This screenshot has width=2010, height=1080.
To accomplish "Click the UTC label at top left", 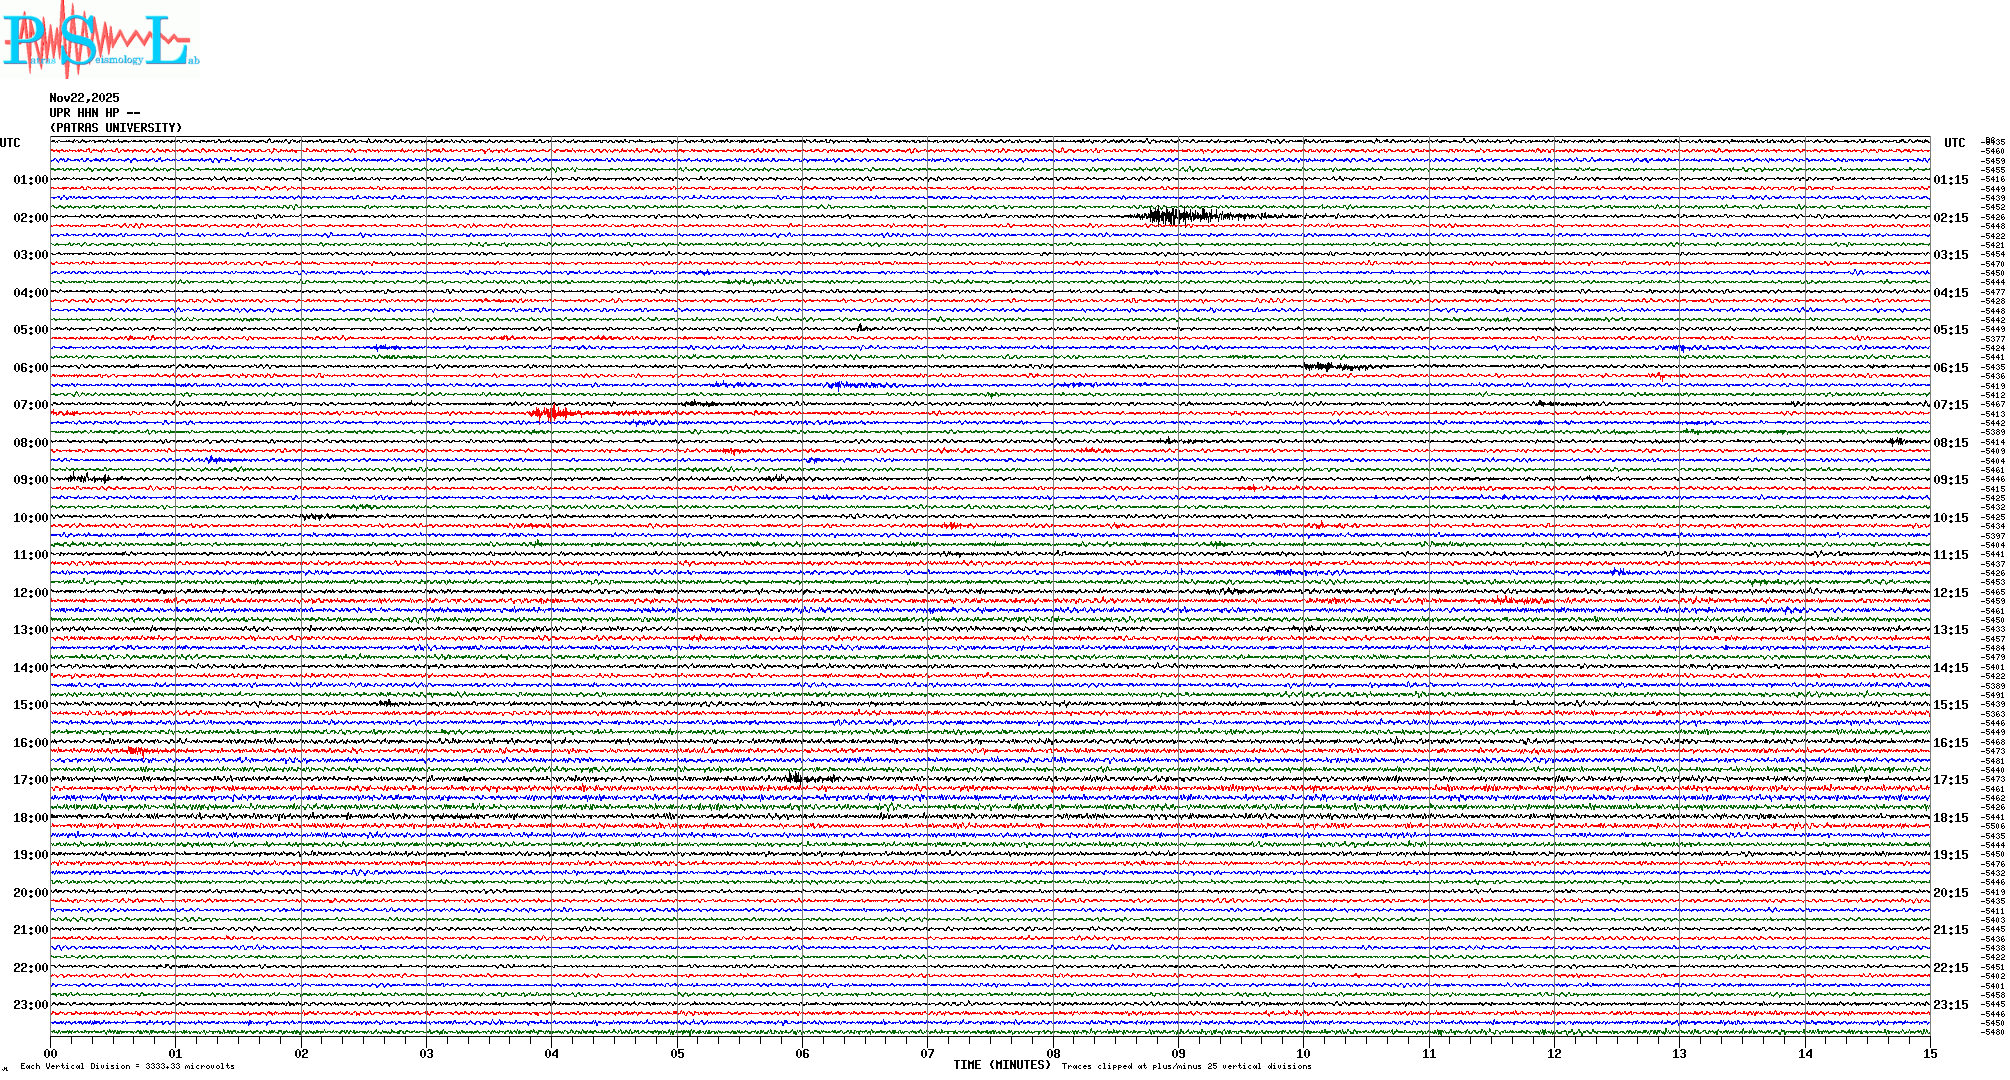I will click(10, 143).
